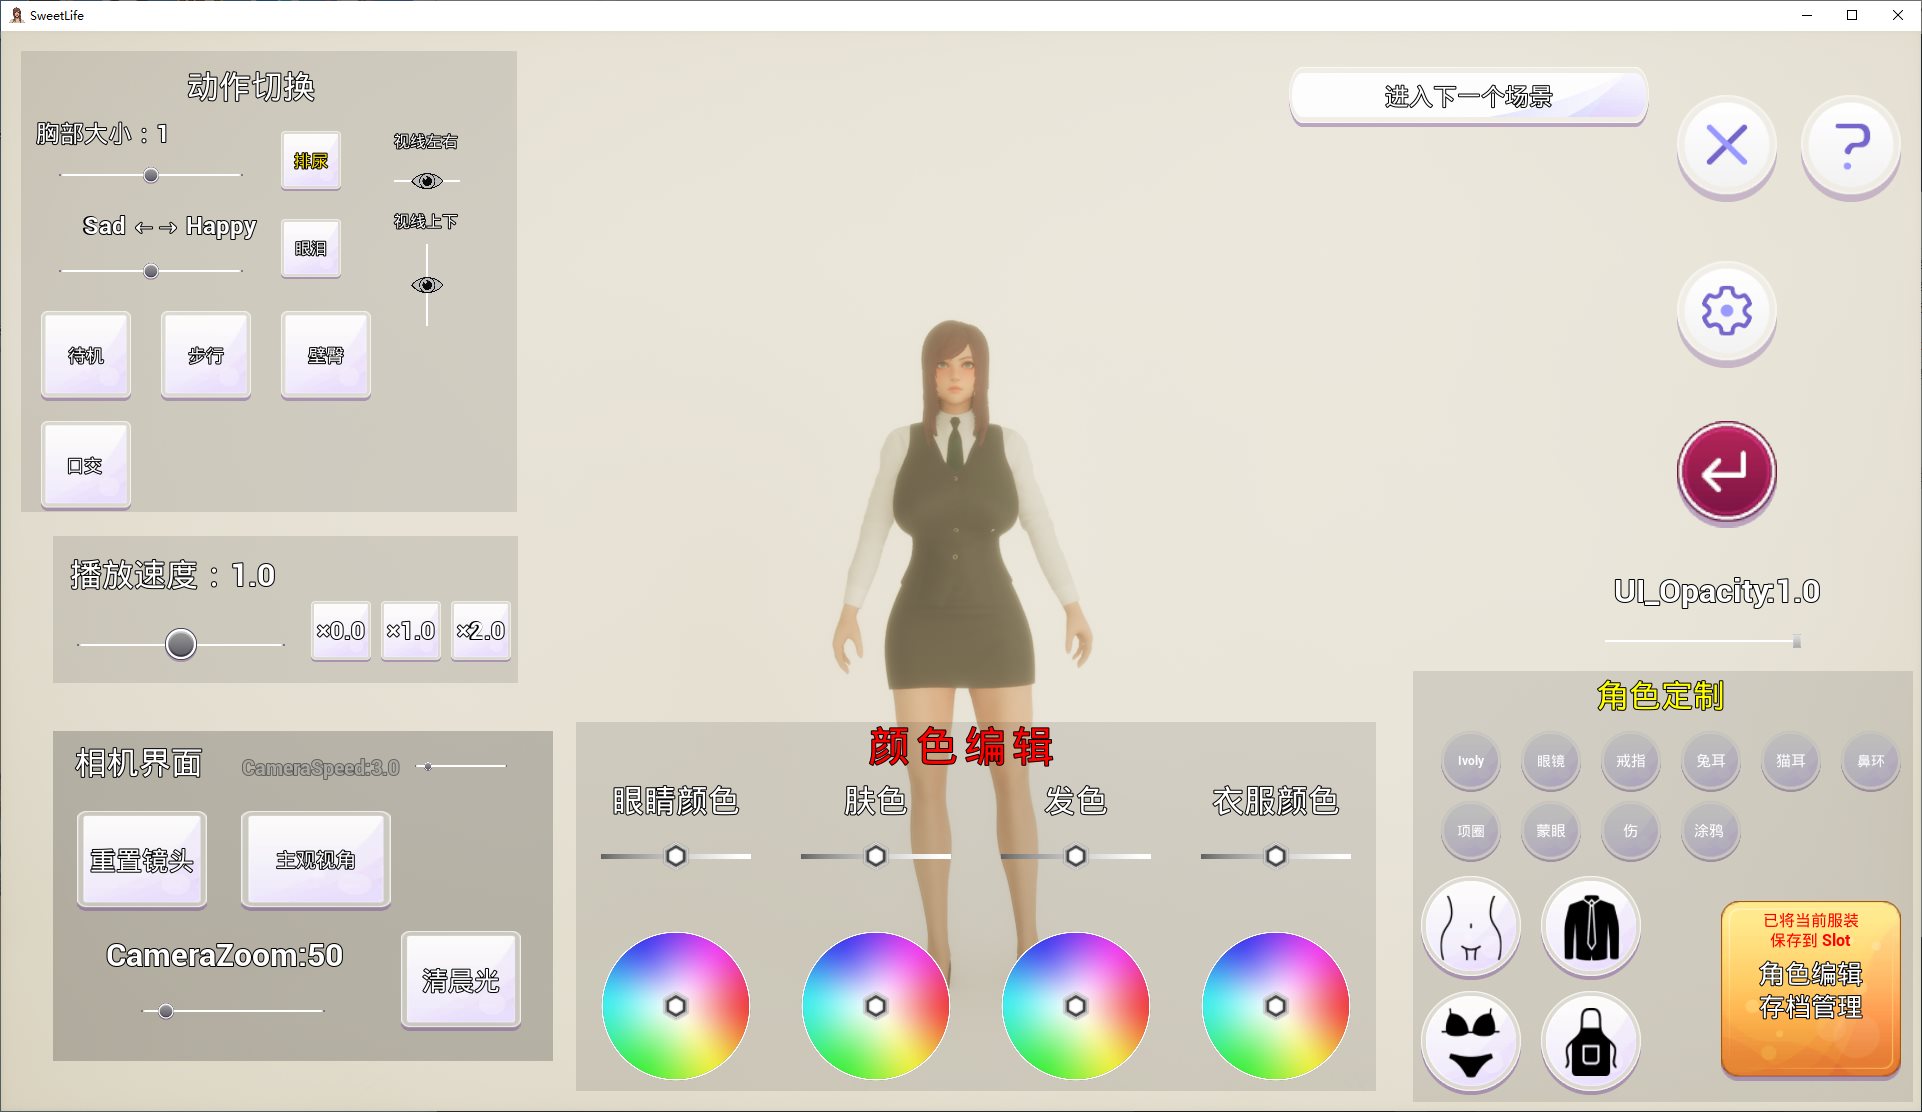Click the blue X close icon

(x=1726, y=146)
